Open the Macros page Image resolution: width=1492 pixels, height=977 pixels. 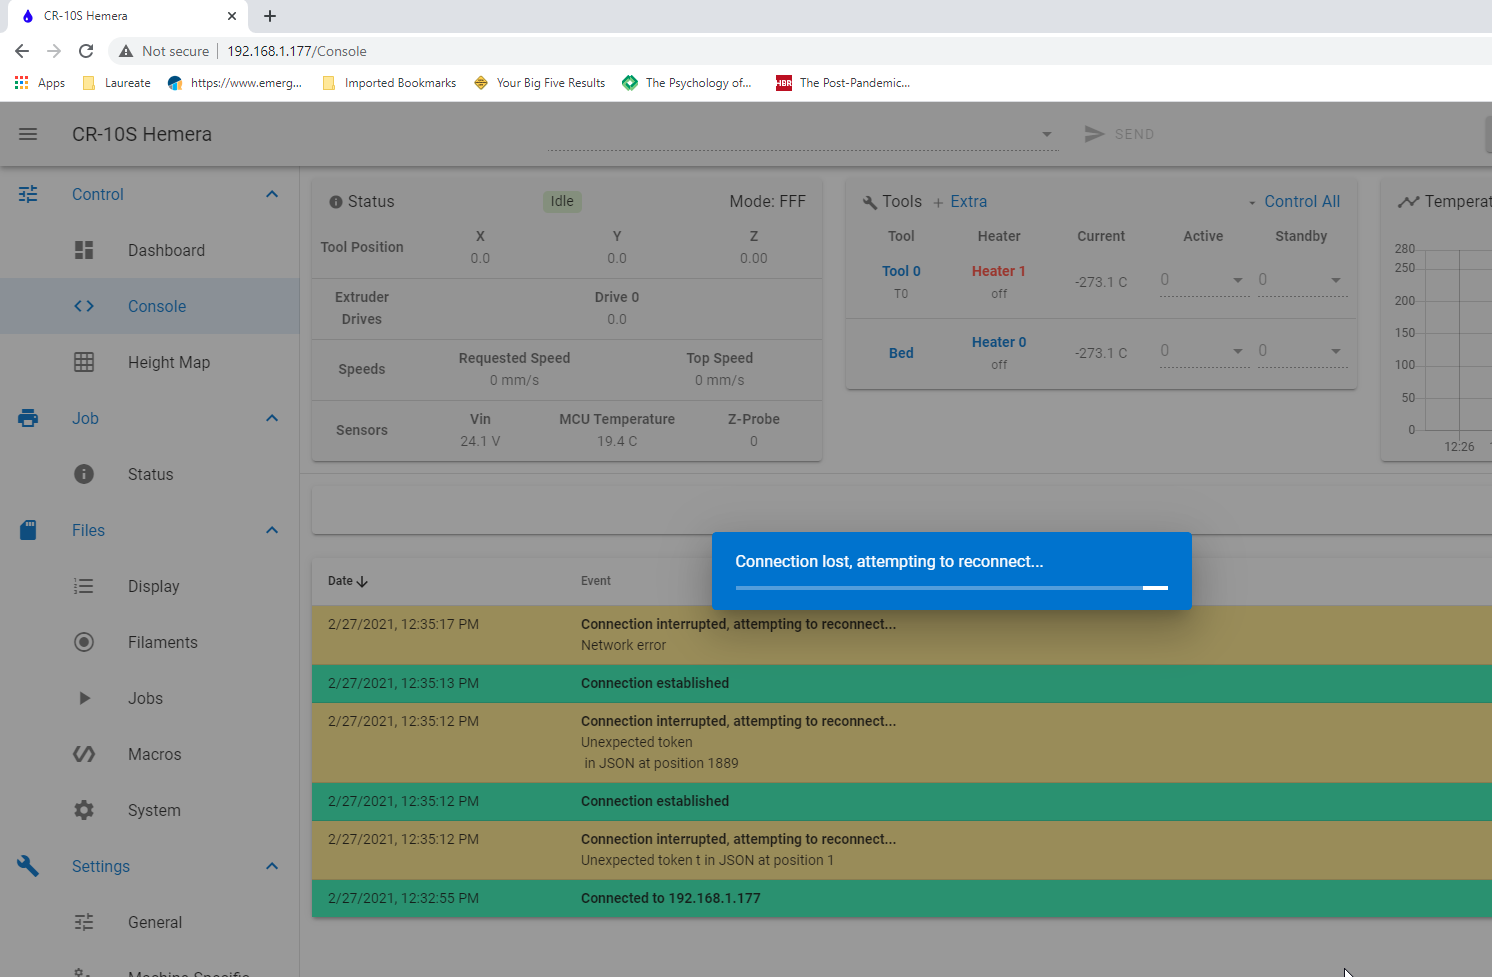(150, 754)
